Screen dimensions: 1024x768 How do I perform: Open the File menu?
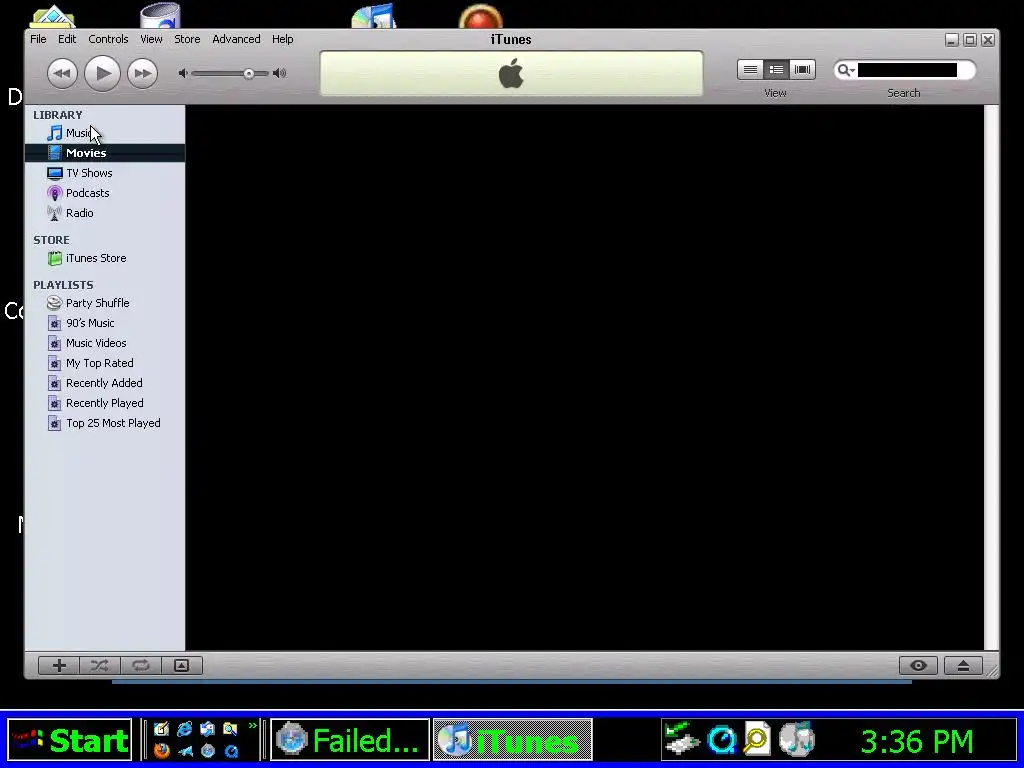pos(38,39)
